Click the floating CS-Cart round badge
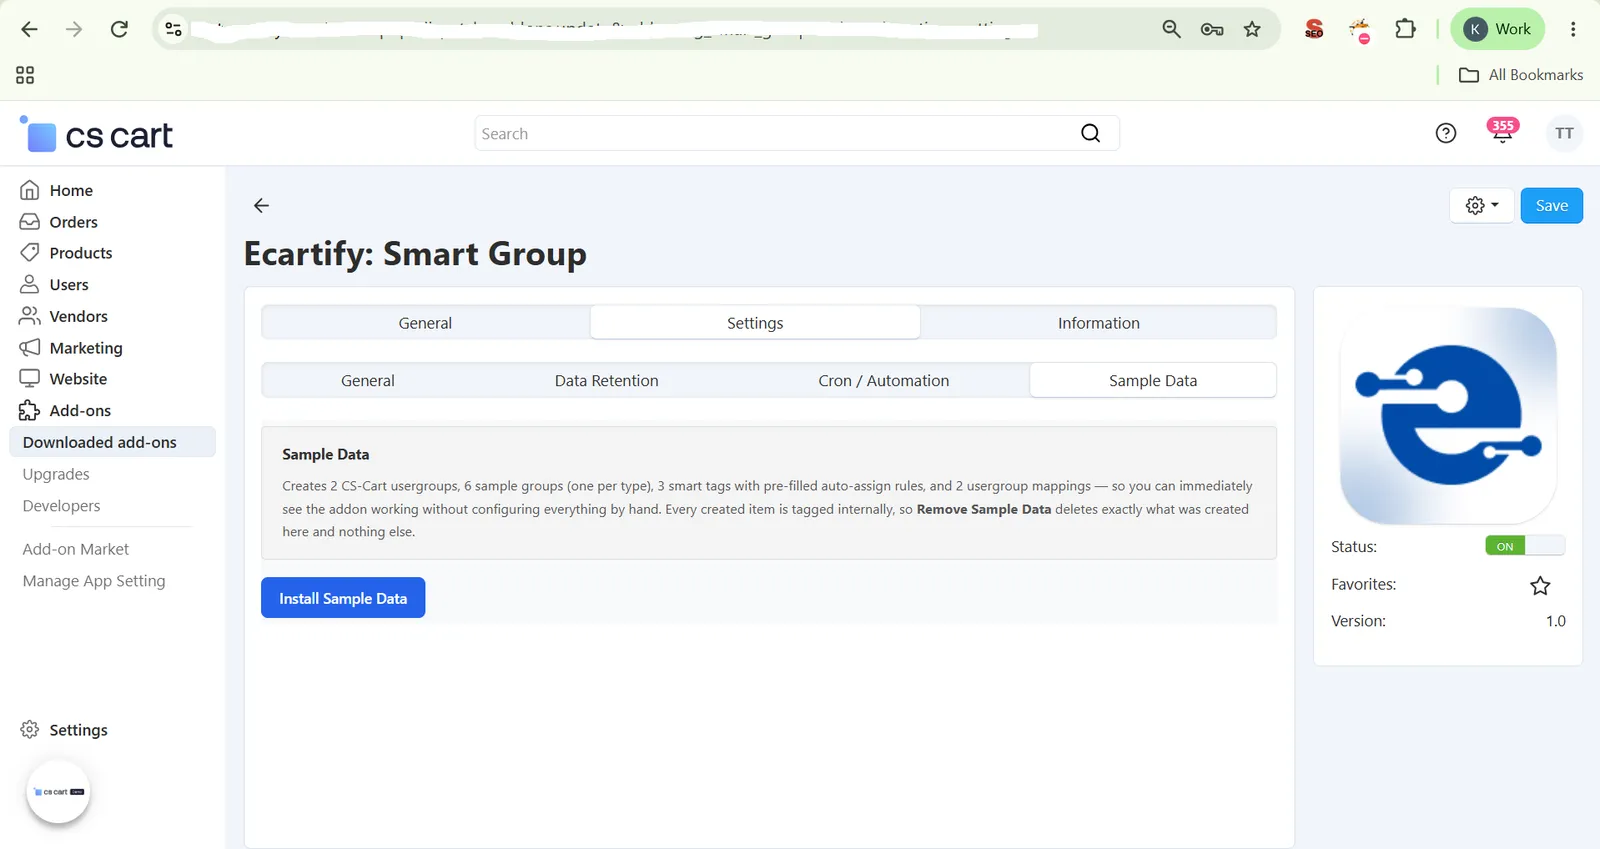The width and height of the screenshot is (1600, 849). coord(58,792)
